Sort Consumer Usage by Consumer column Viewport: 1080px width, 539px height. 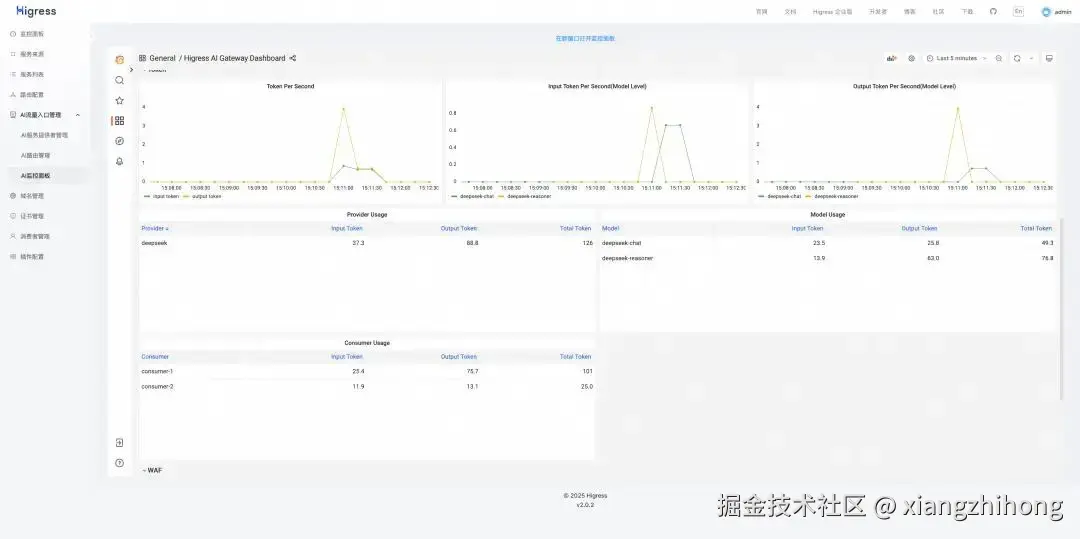click(x=155, y=357)
